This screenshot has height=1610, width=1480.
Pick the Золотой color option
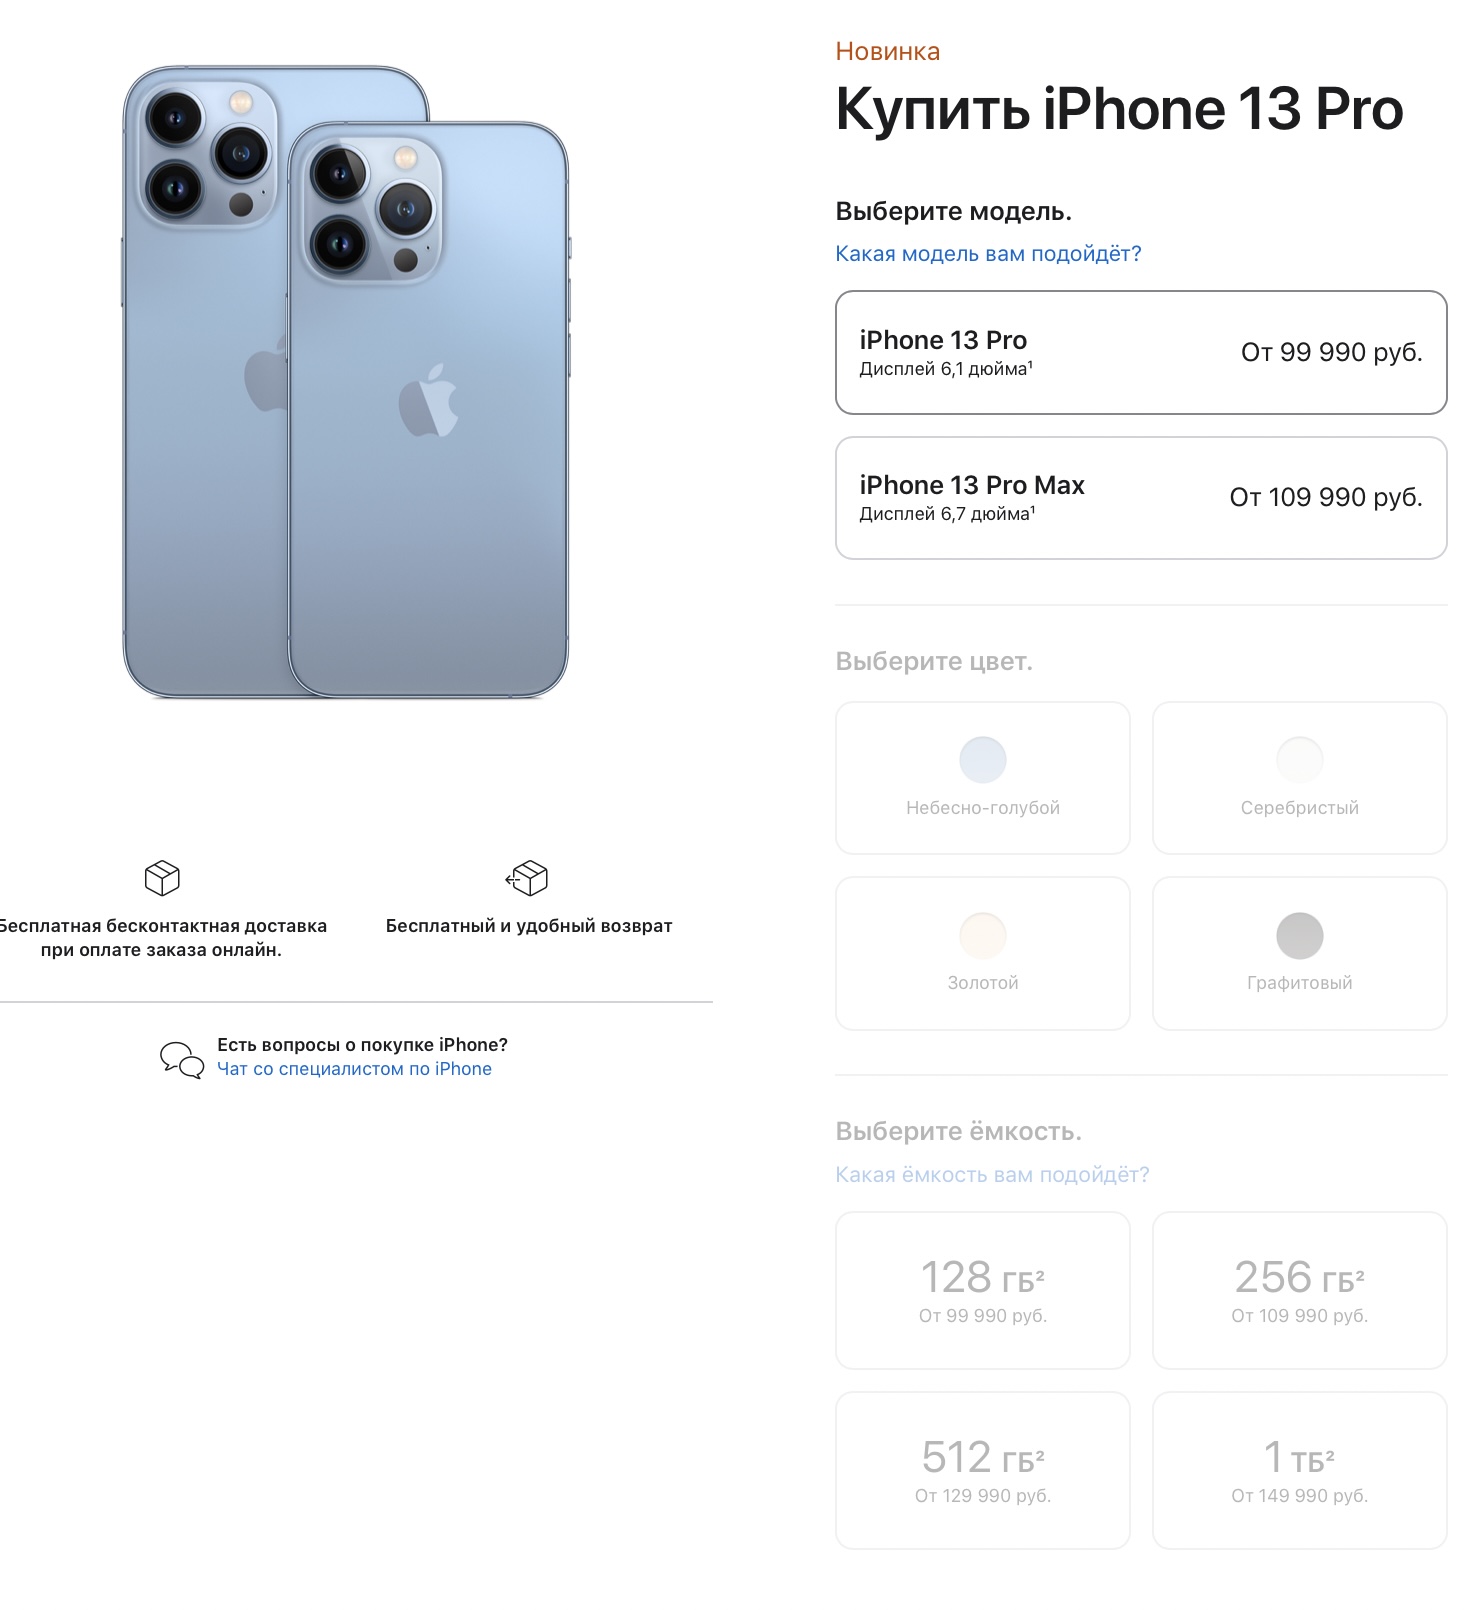point(983,953)
